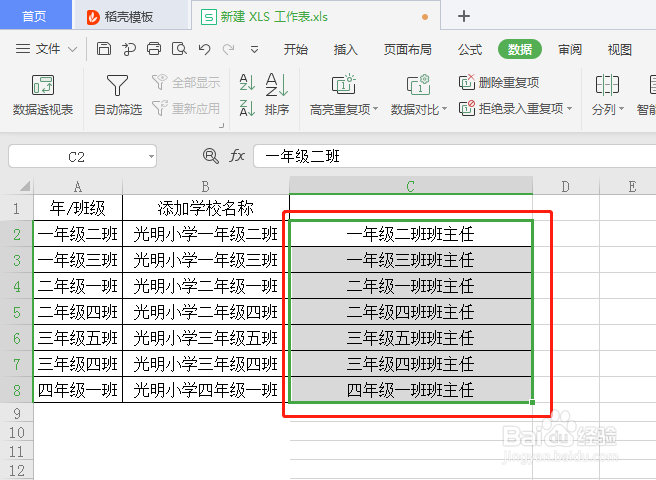Expand the 高亮重复项 dropdown arrow
Image resolution: width=656 pixels, height=480 pixels.
[x=375, y=109]
